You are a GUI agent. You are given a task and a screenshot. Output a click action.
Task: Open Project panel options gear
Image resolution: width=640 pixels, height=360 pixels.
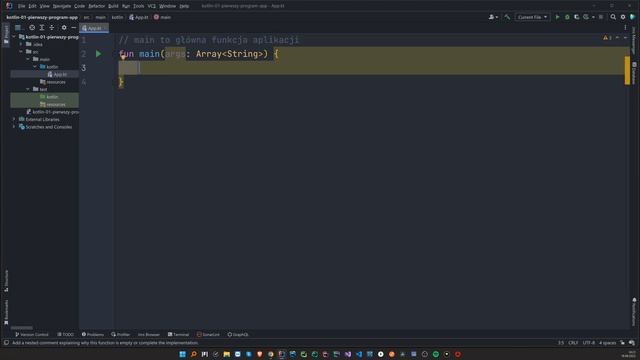[x=64, y=28]
